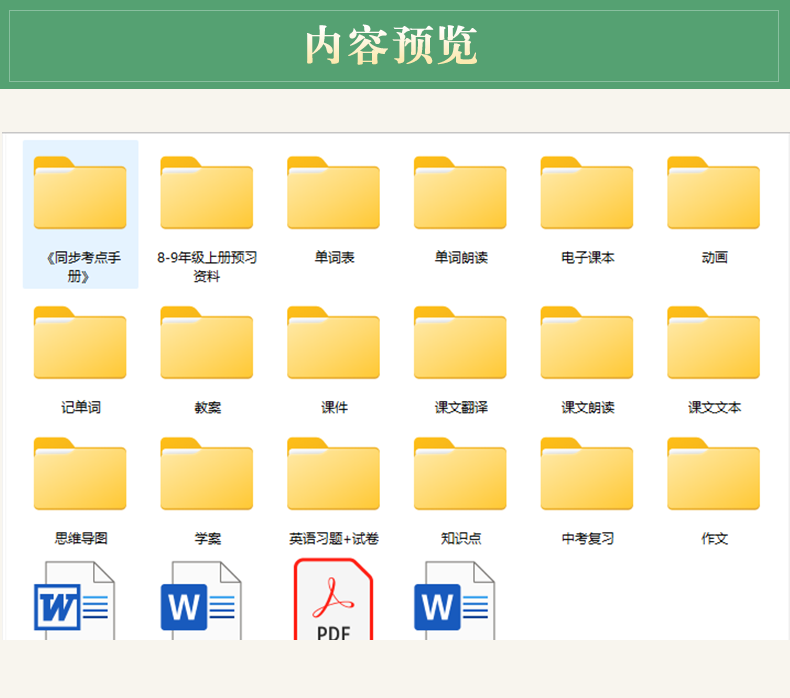
Task: Click the 英语习题+试卷 folder icon
Action: click(334, 474)
